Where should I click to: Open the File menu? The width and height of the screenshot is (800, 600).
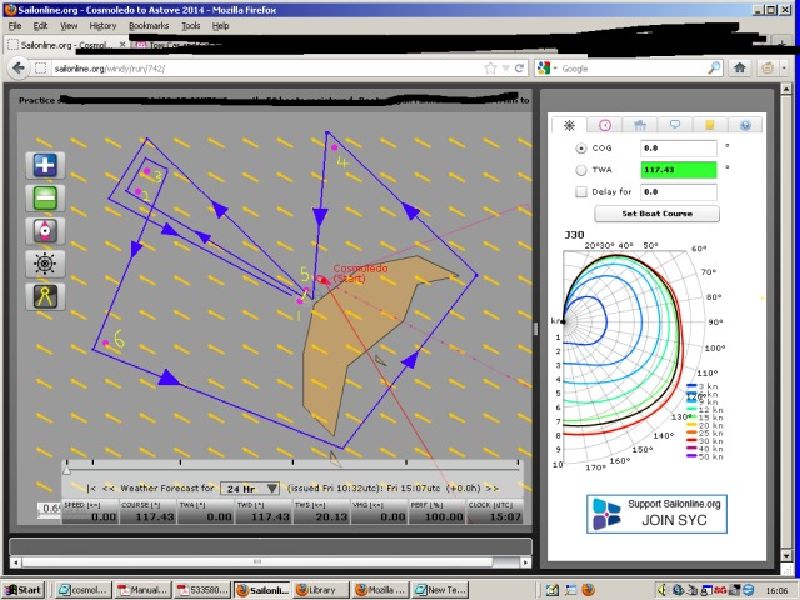(x=15, y=26)
